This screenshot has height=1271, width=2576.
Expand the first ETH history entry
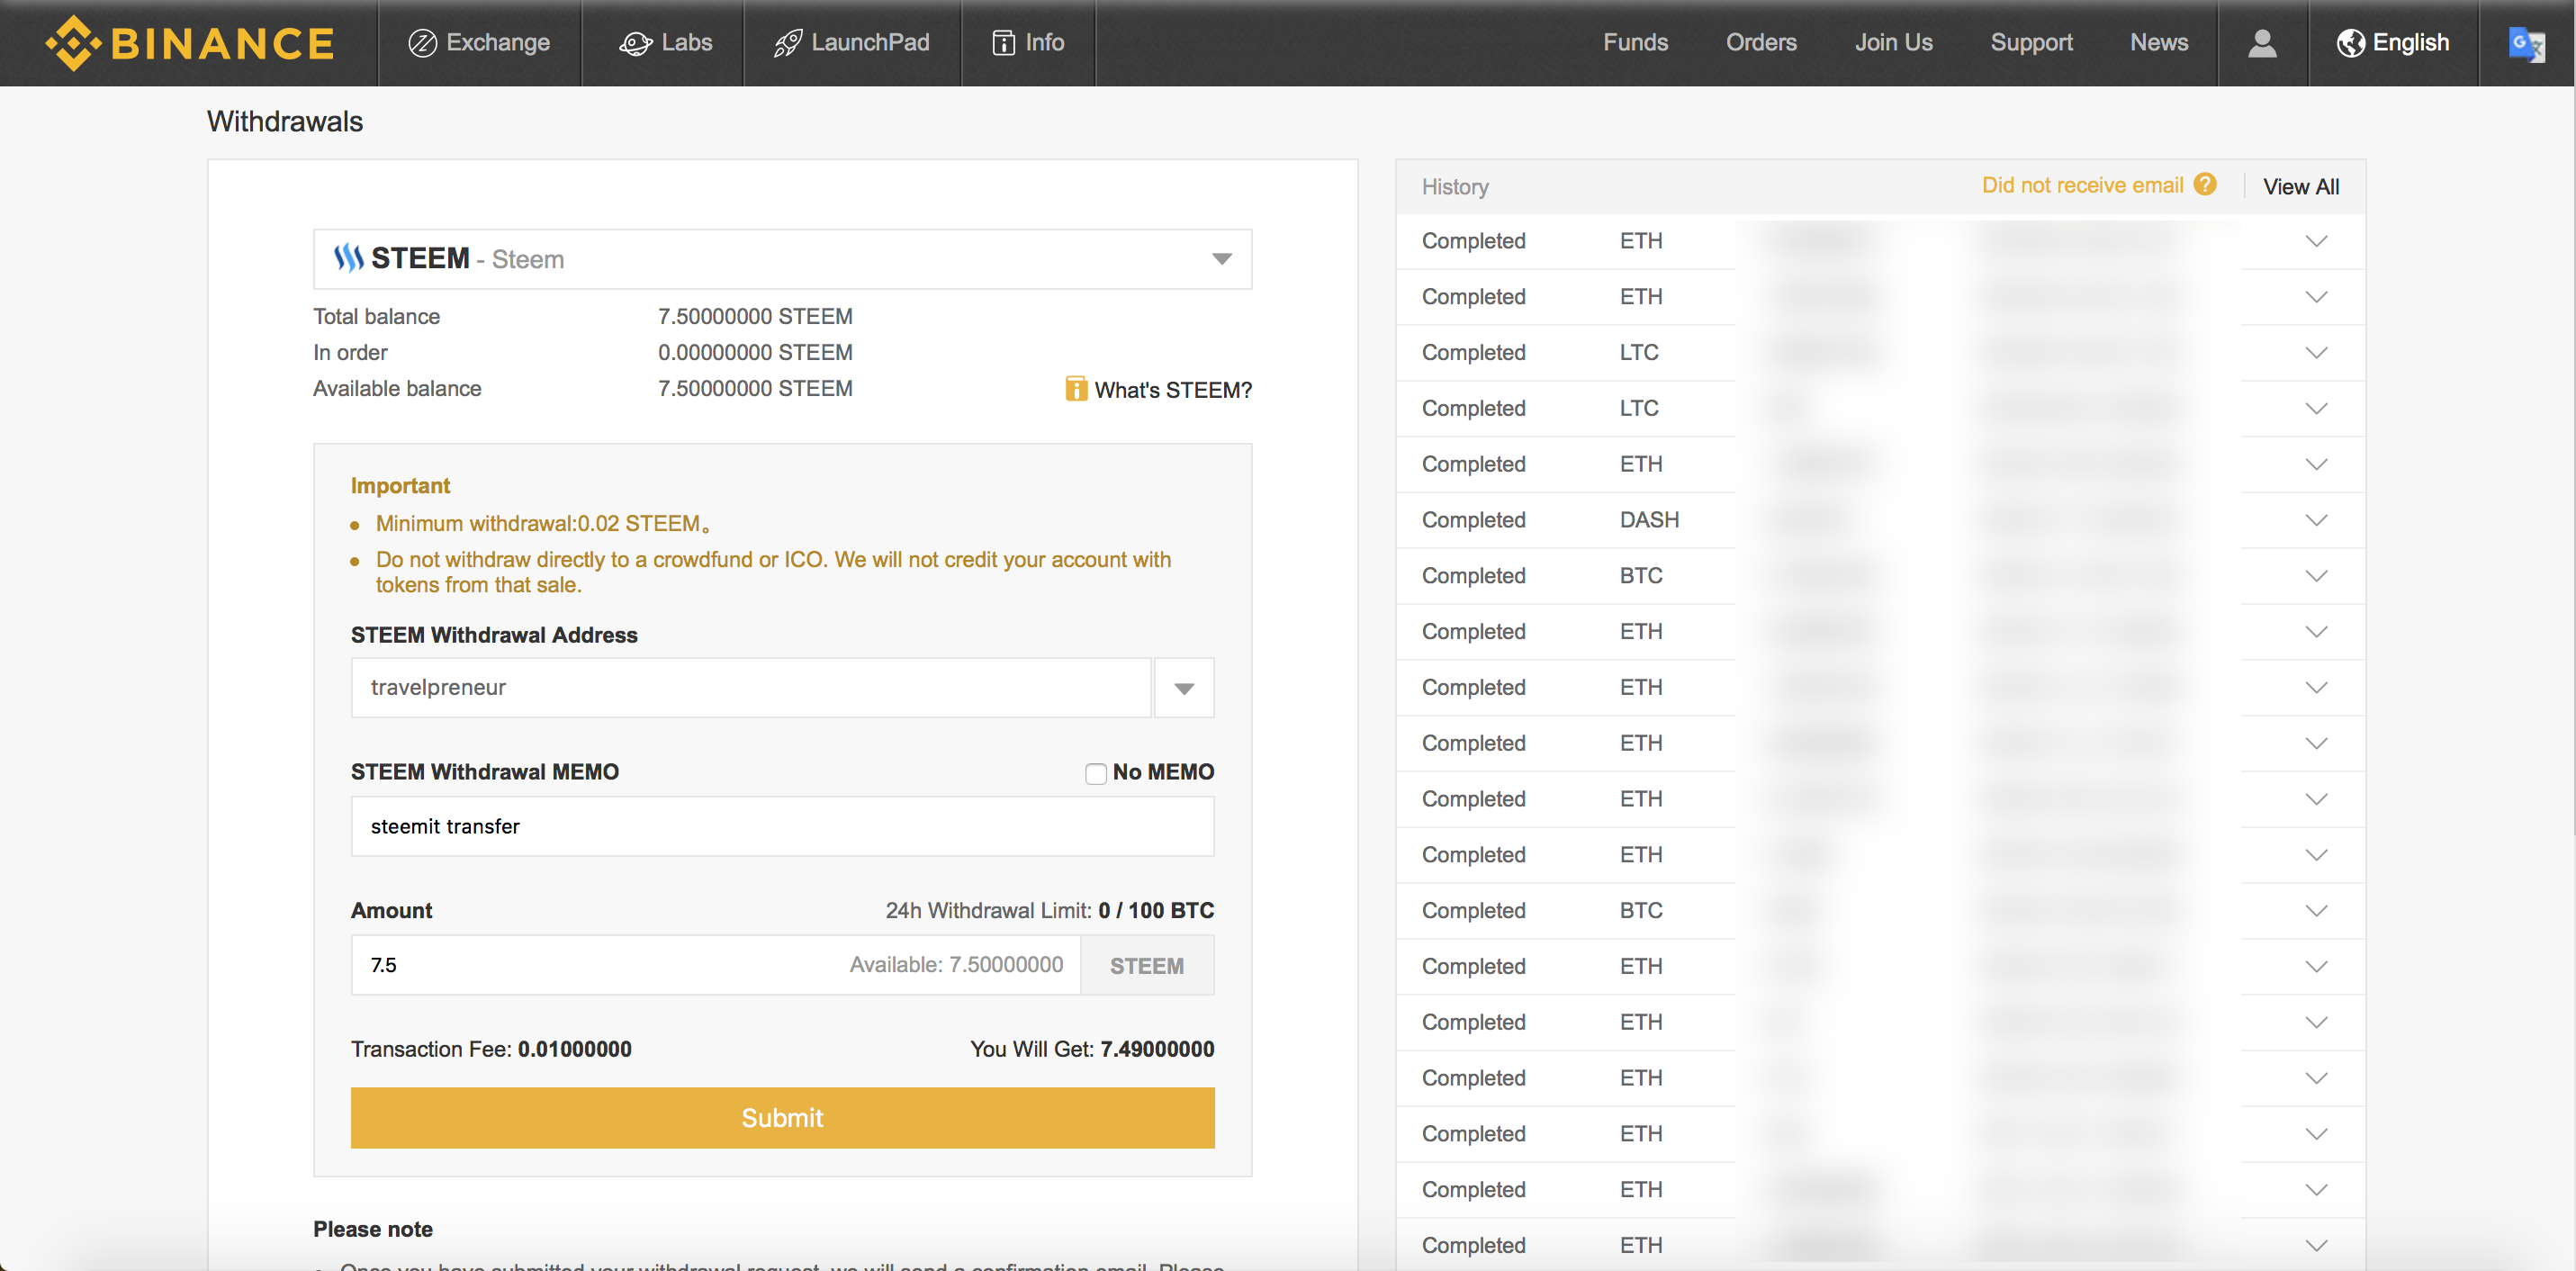(2316, 241)
